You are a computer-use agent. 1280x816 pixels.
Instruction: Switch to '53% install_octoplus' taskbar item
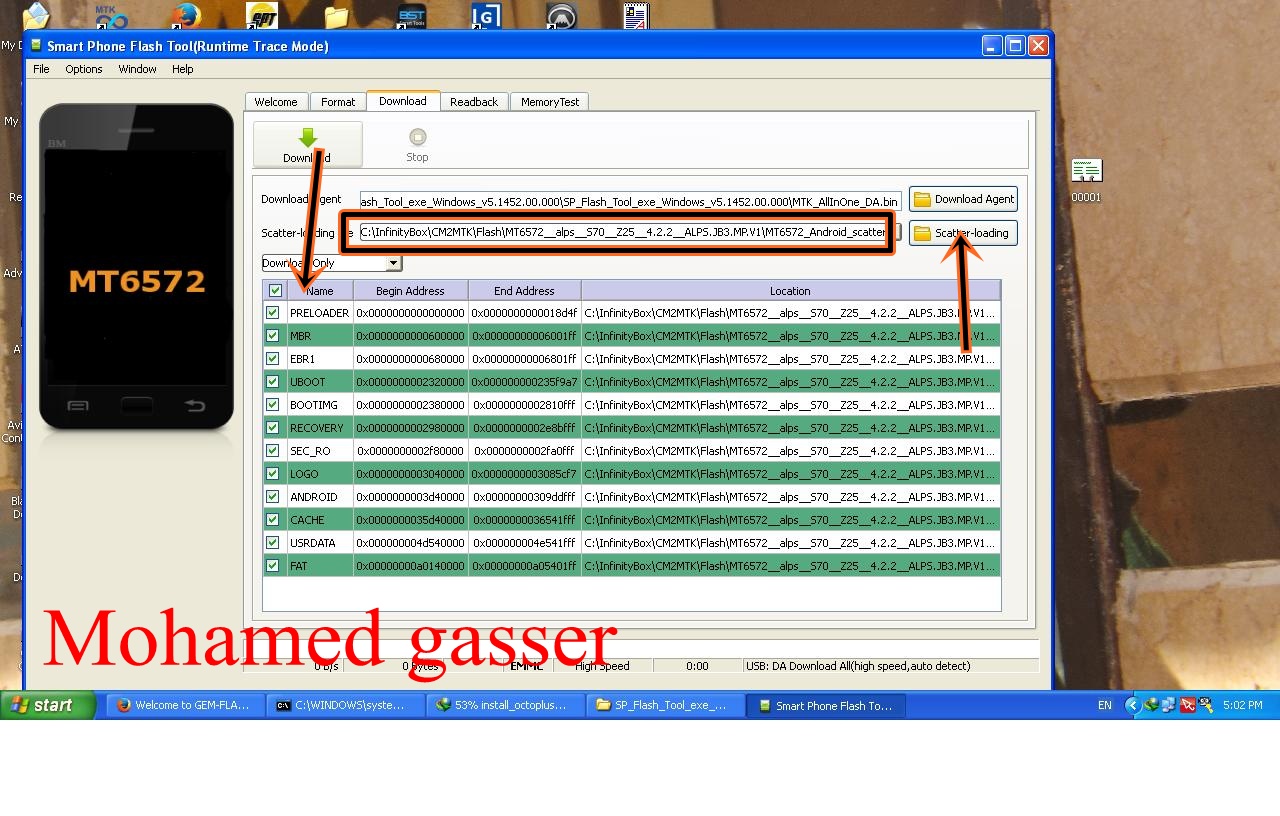coord(506,705)
